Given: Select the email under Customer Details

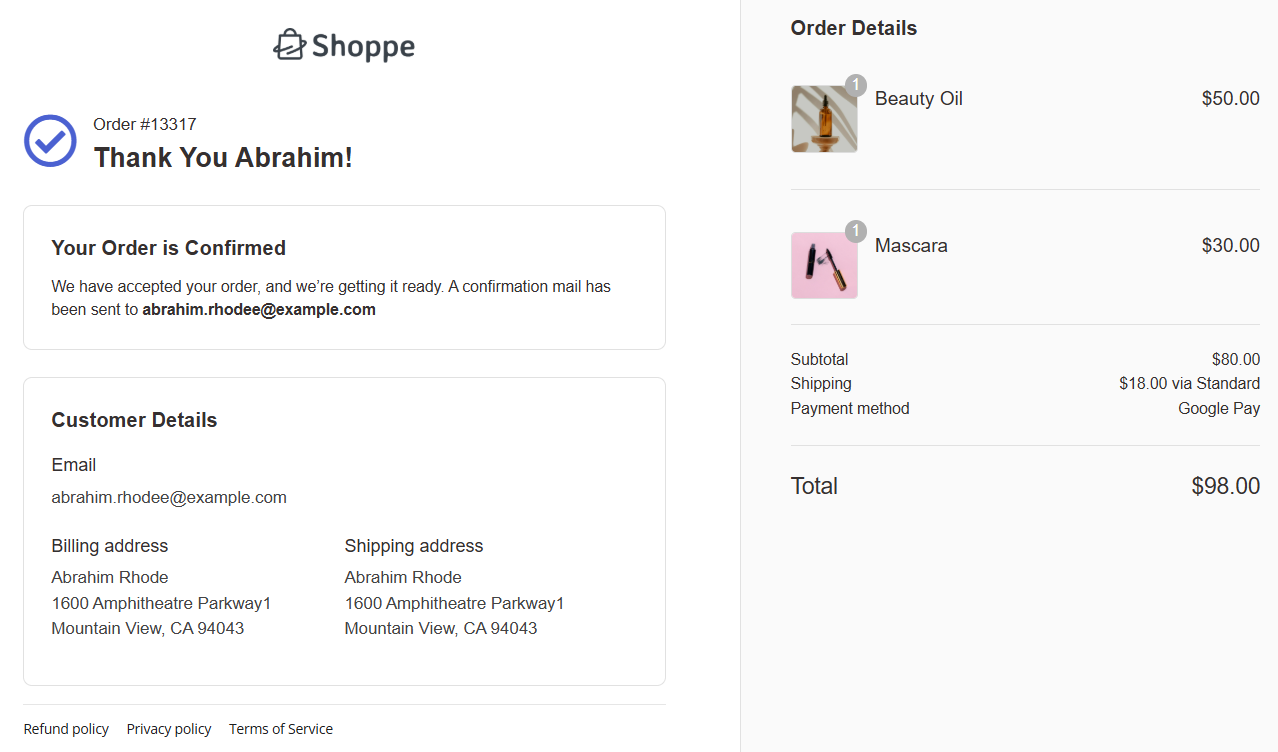Looking at the screenshot, I should (169, 497).
